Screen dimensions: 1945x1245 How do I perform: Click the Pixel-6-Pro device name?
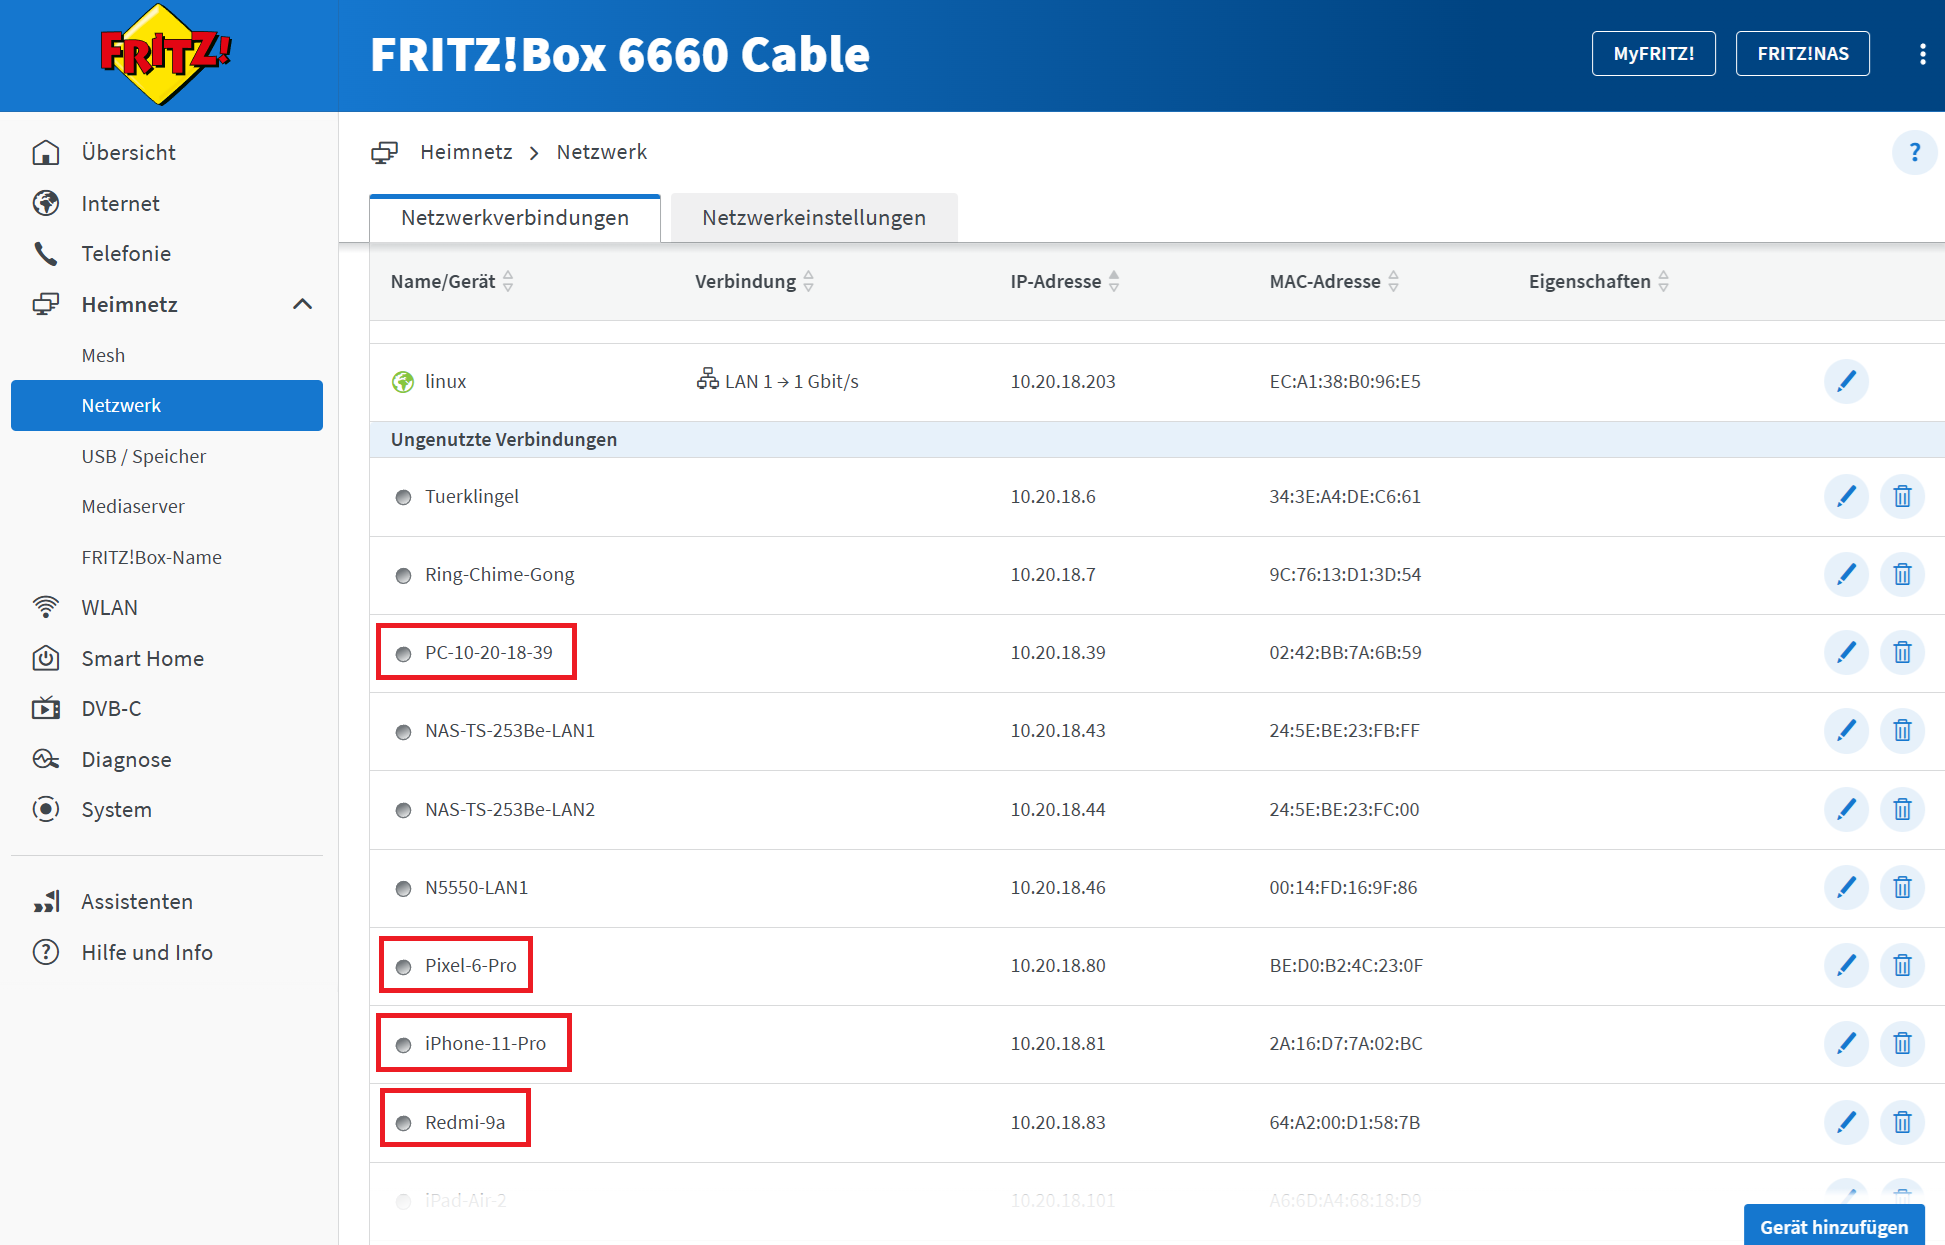pyautogui.click(x=470, y=965)
